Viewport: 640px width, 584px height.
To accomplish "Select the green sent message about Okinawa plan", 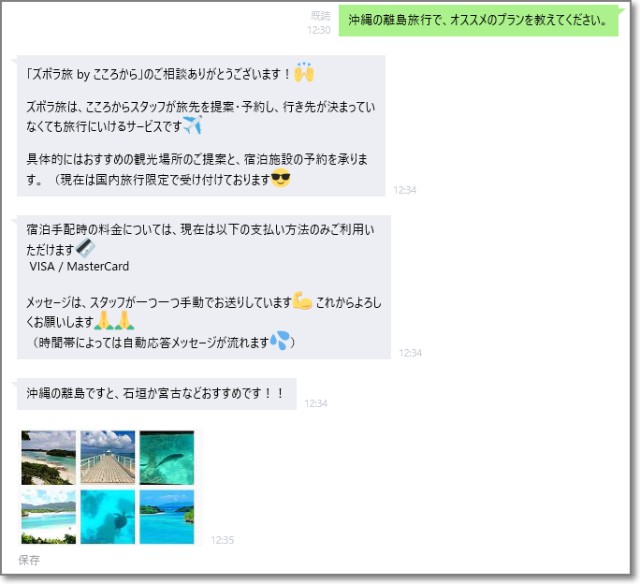I will pos(479,20).
